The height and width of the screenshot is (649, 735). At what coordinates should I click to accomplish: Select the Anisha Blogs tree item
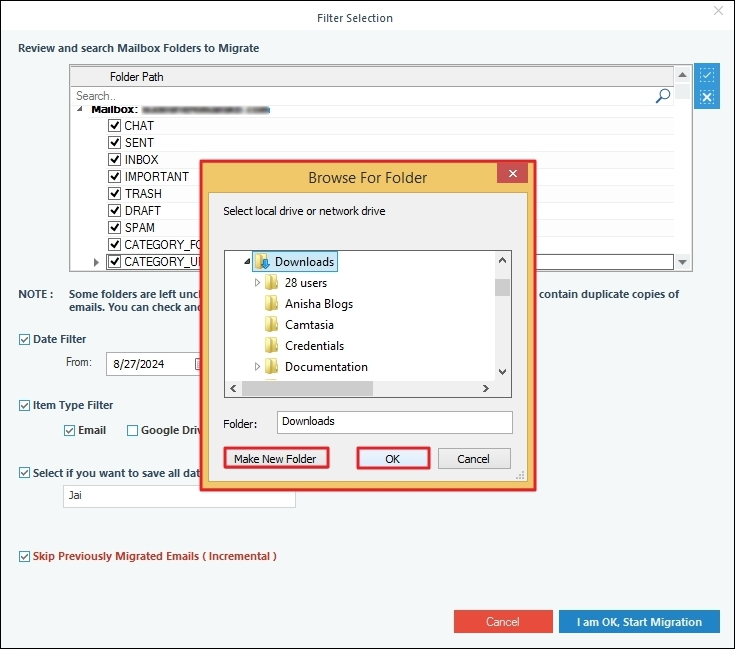(x=319, y=304)
